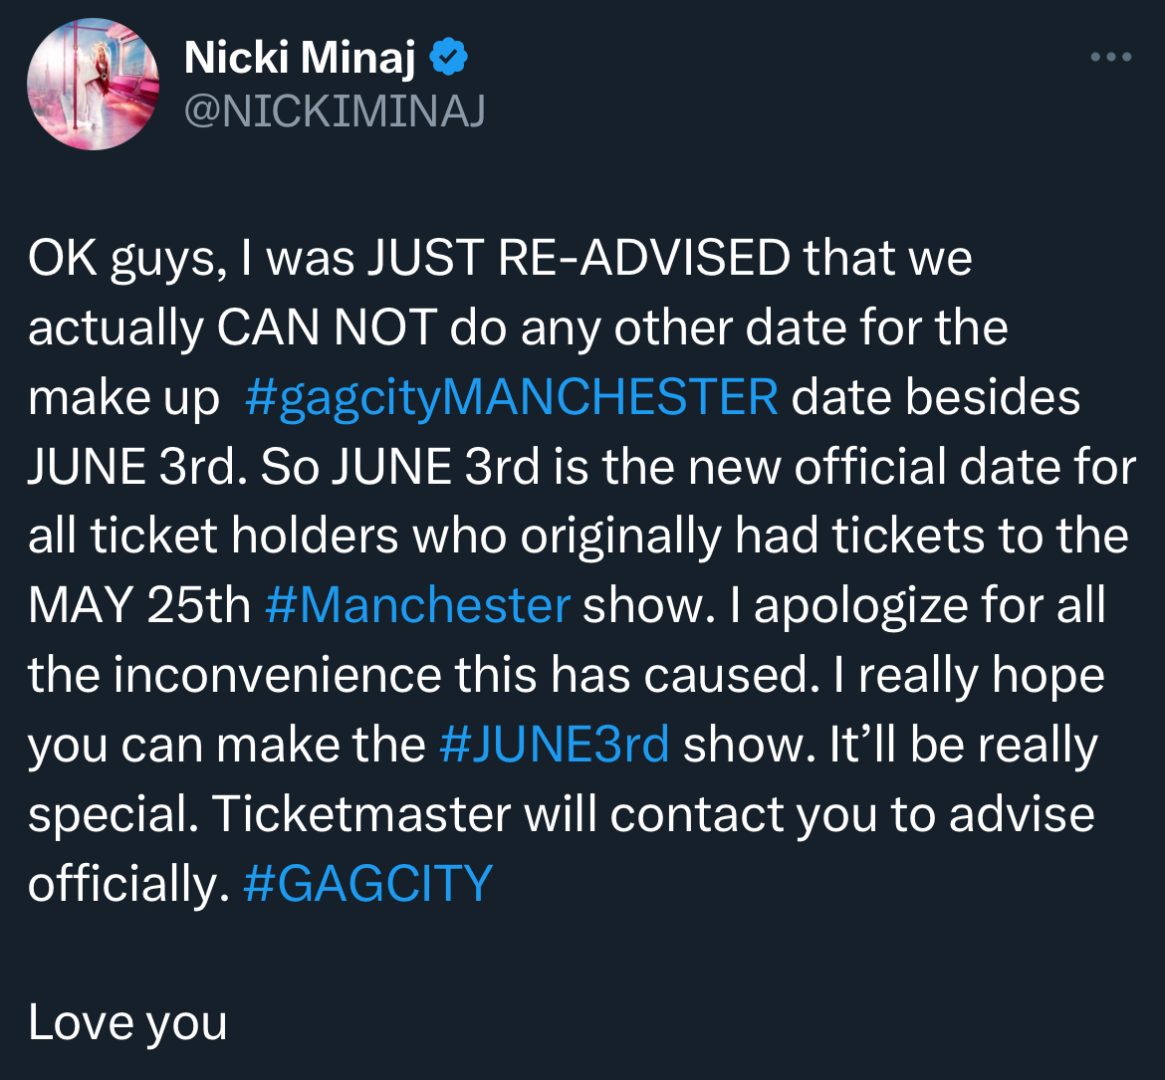
Task: Open the #Manchester hashtag link
Action: click(x=418, y=605)
